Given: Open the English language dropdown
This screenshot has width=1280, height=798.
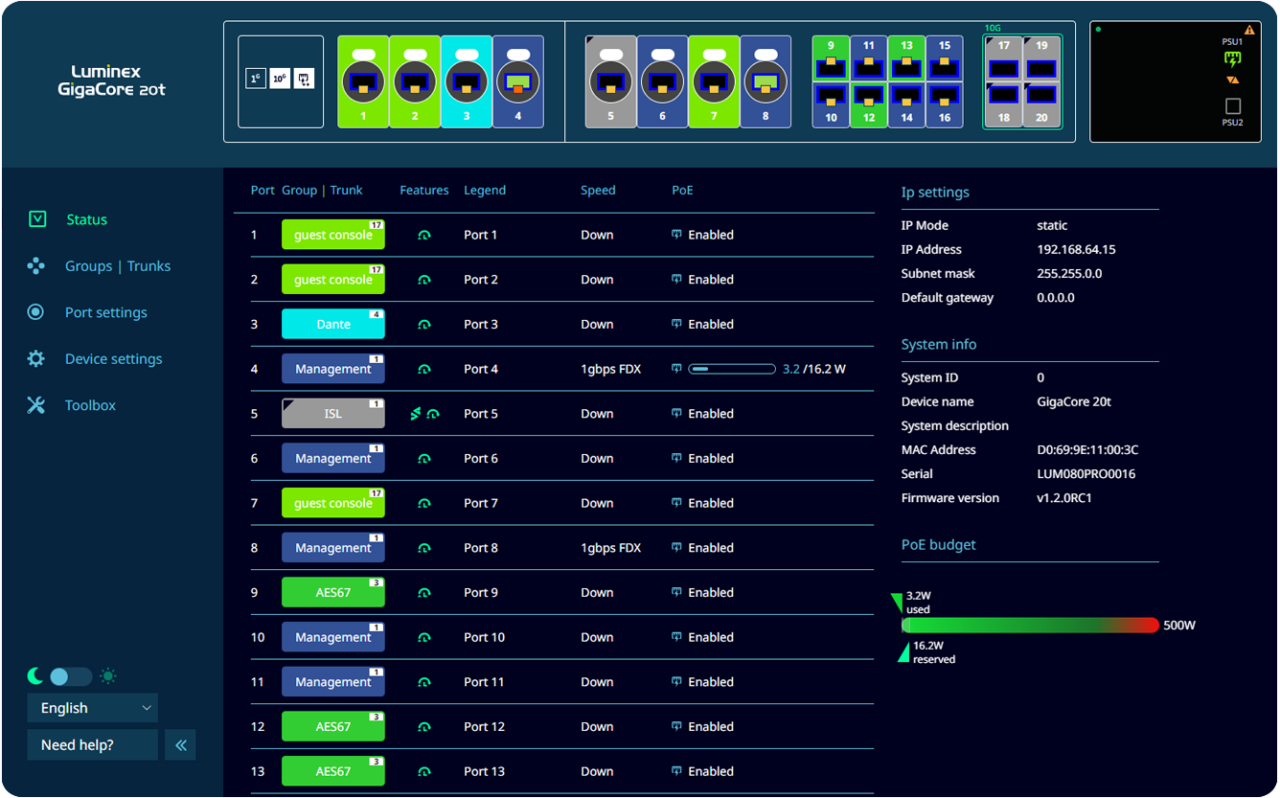Looking at the screenshot, I should pos(93,708).
